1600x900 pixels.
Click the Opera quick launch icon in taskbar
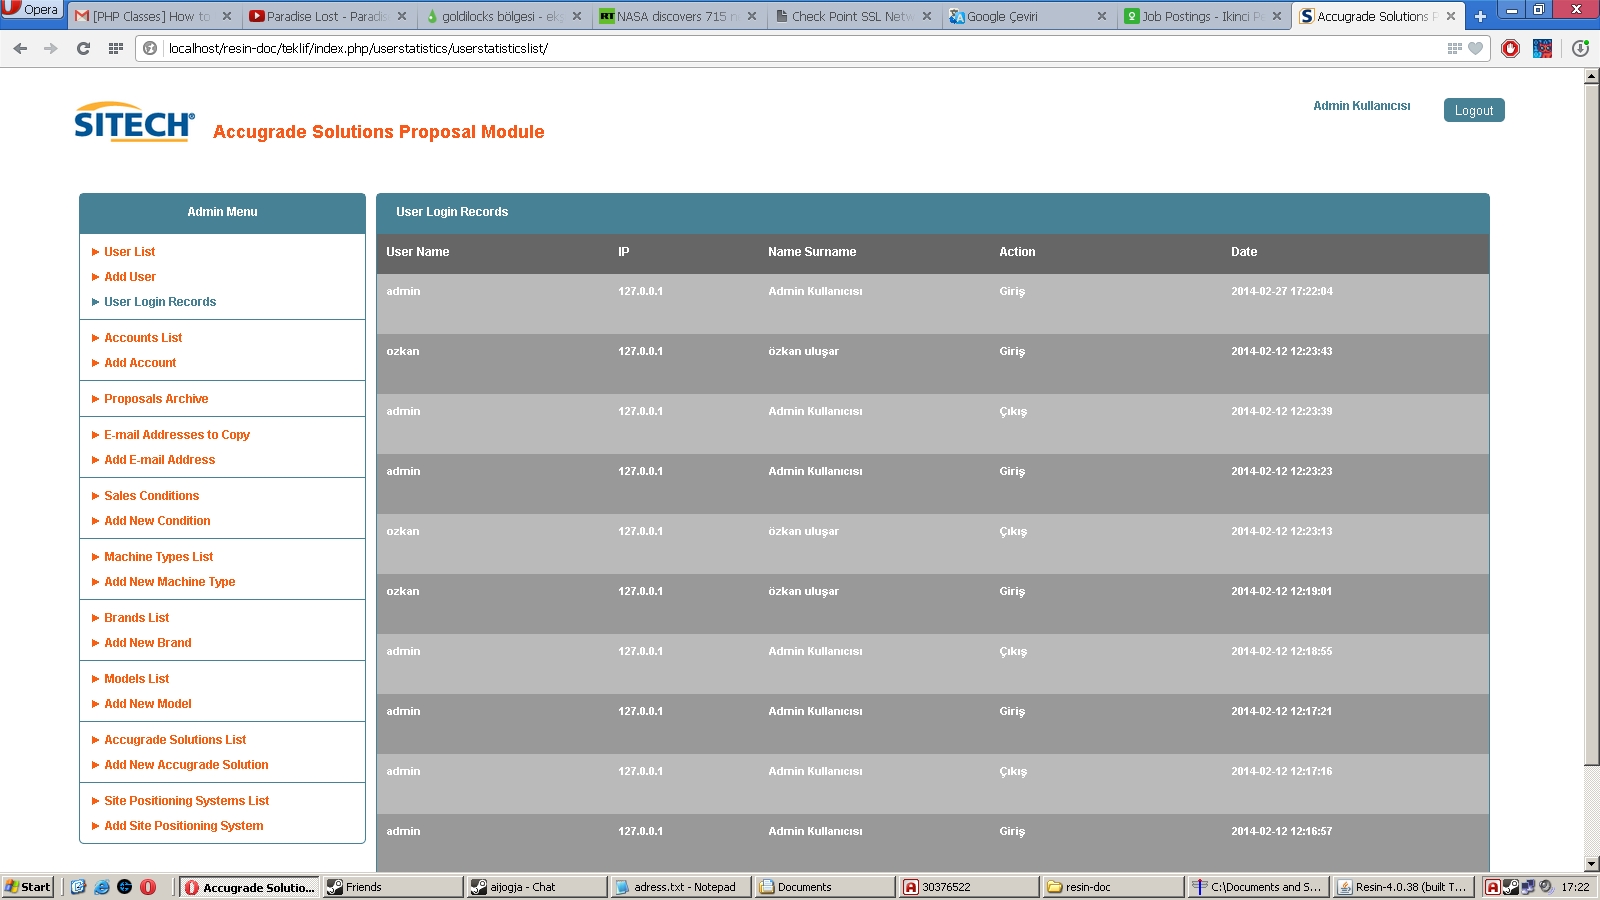click(148, 887)
